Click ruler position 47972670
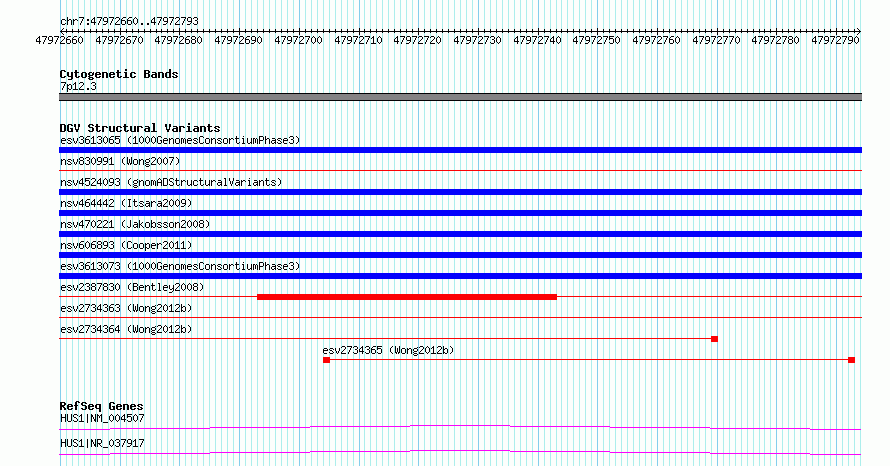This screenshot has height=466, width=890. coord(119,40)
